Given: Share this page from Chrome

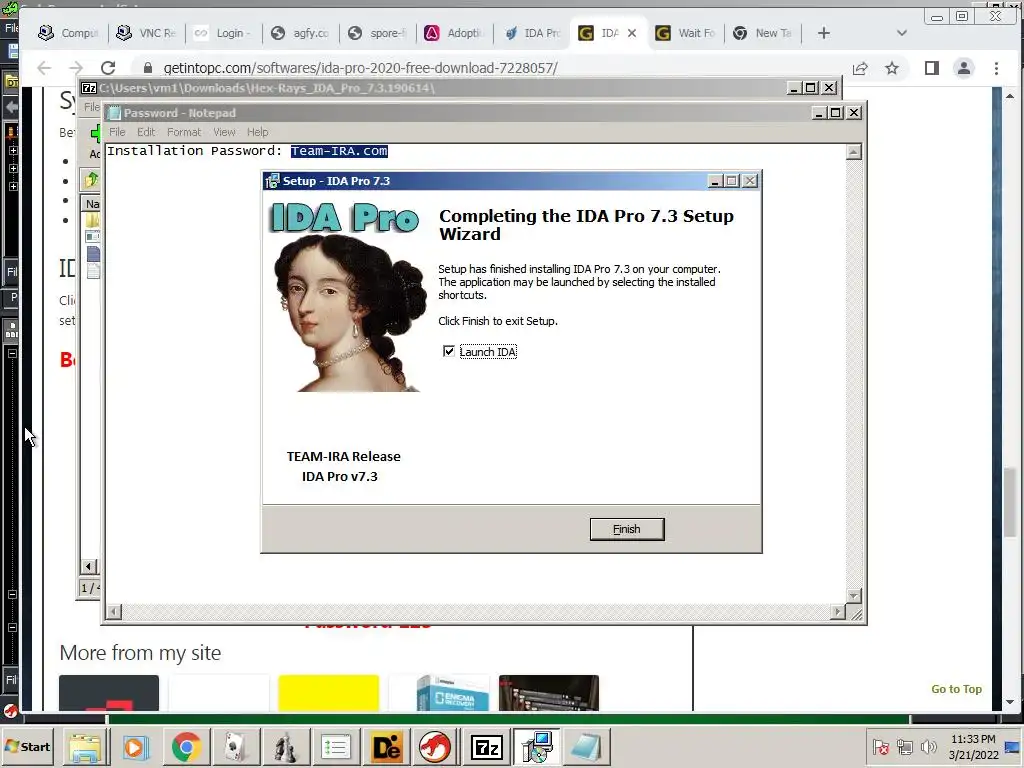Looking at the screenshot, I should (860, 68).
